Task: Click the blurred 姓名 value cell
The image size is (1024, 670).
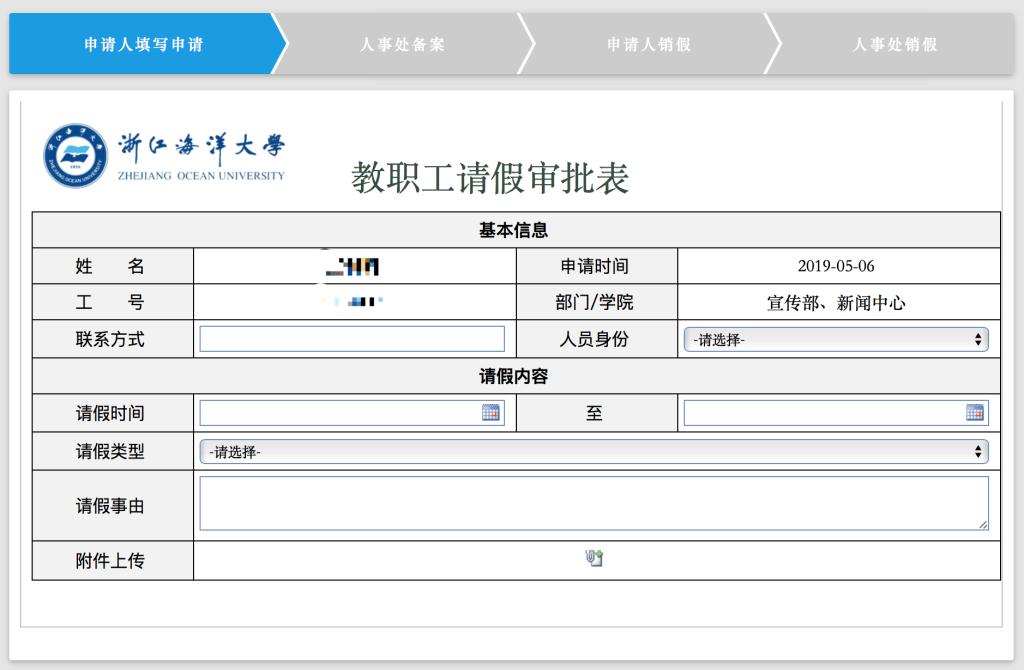Action: pos(355,266)
